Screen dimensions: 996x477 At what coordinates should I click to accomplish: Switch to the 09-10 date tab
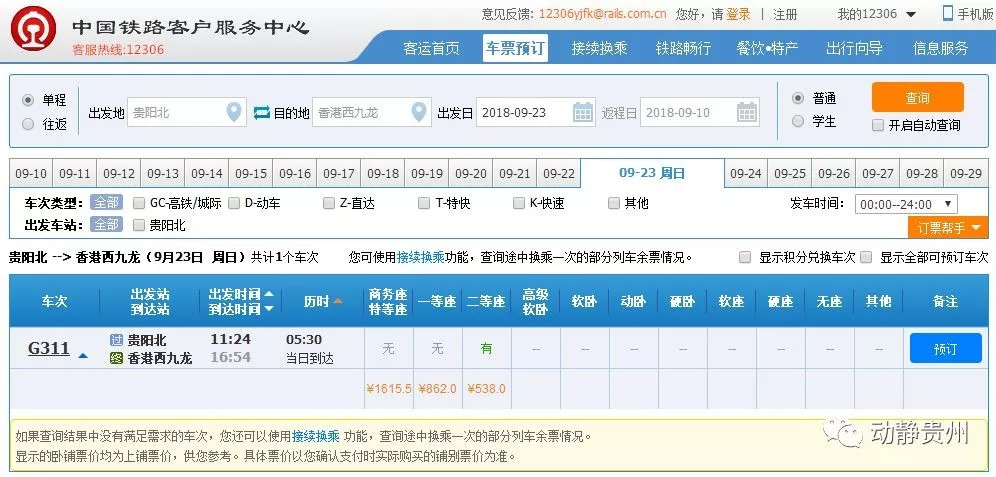[31, 173]
